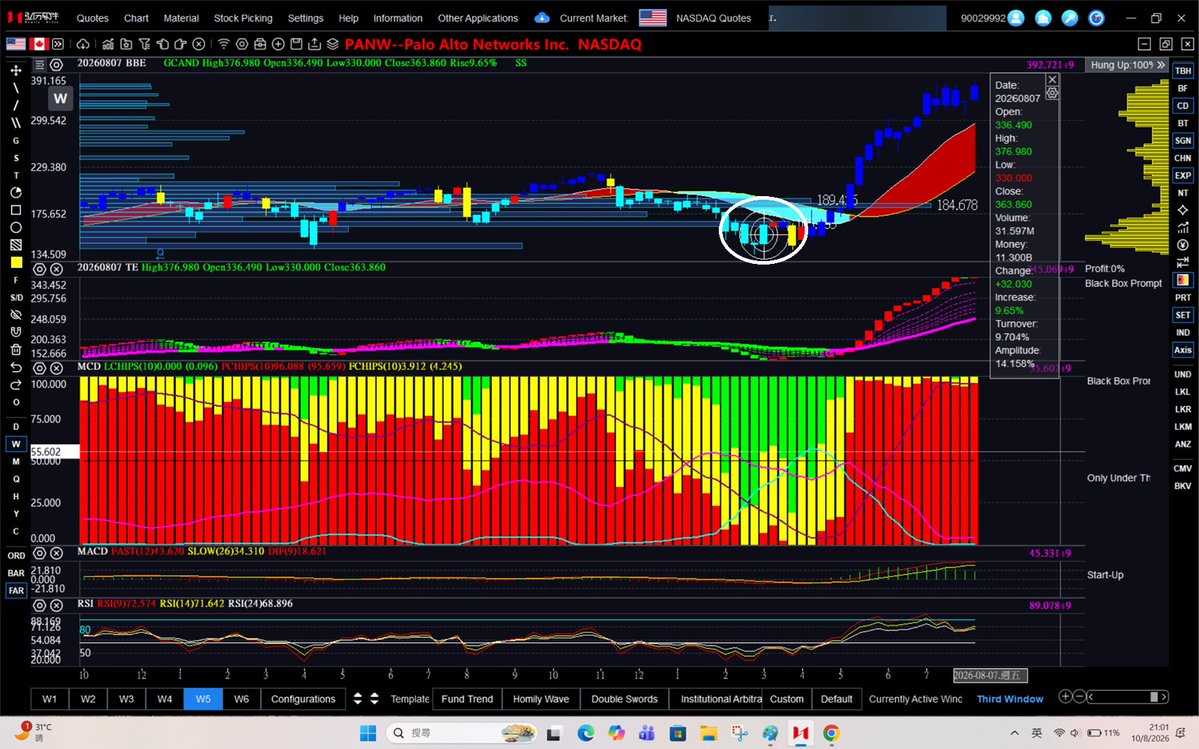Switch to monthly period M

click(x=15, y=462)
